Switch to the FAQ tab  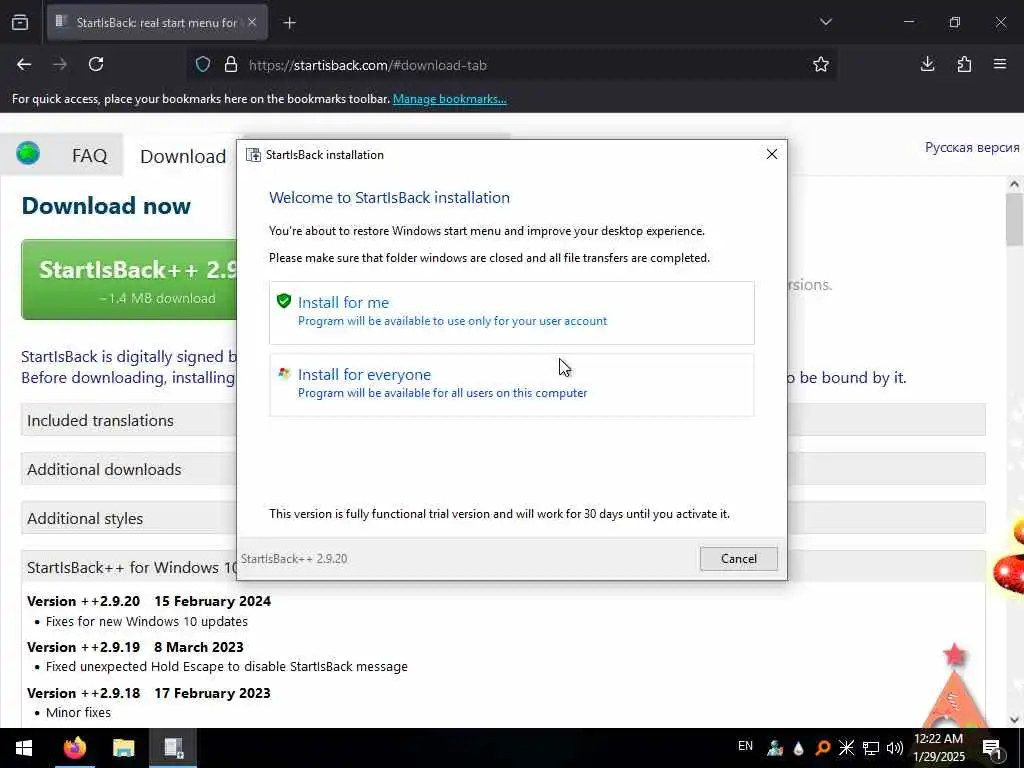pos(89,155)
